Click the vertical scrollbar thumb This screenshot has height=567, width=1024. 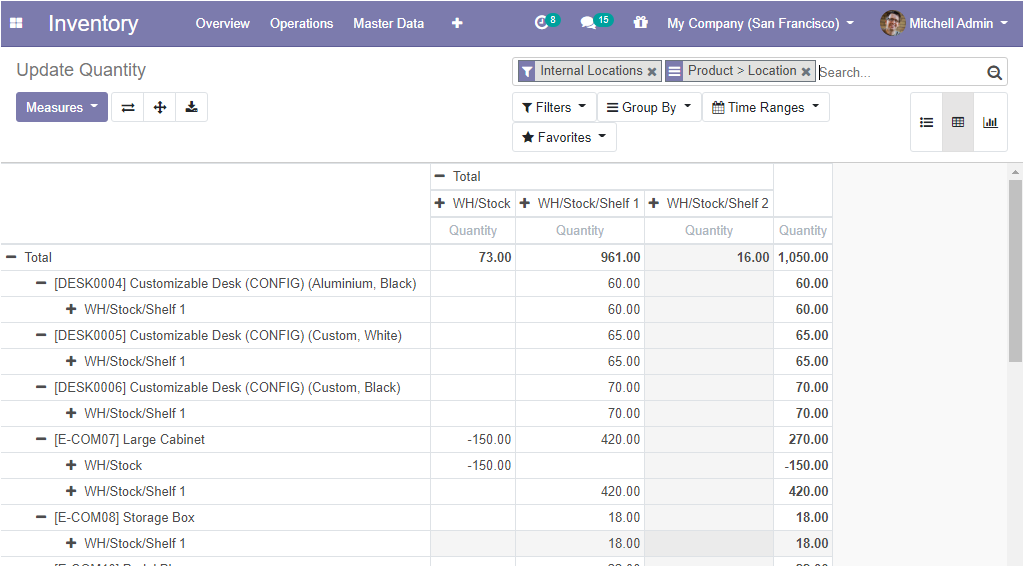coord(1015,270)
